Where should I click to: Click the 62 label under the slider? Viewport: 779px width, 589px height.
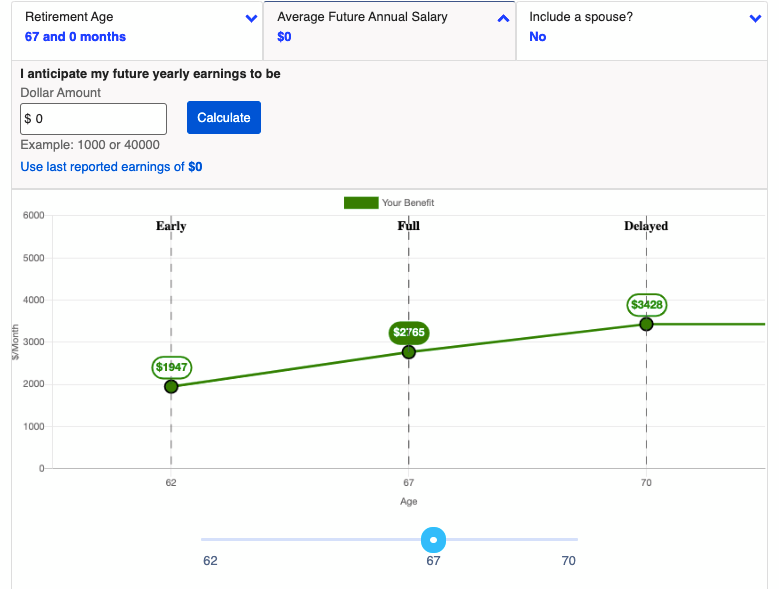click(210, 561)
